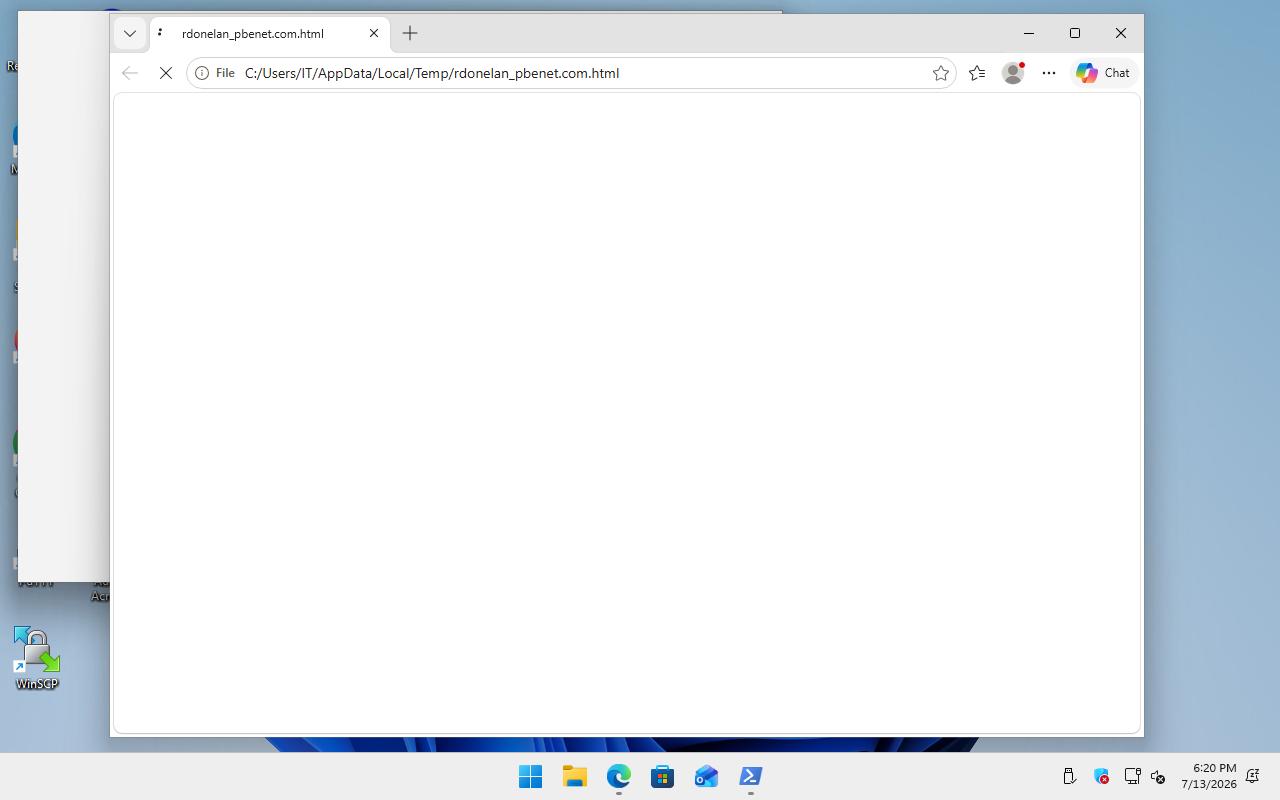Open the clock showing 6:20 PM
Screen dimensions: 1280x800
click(x=1208, y=776)
